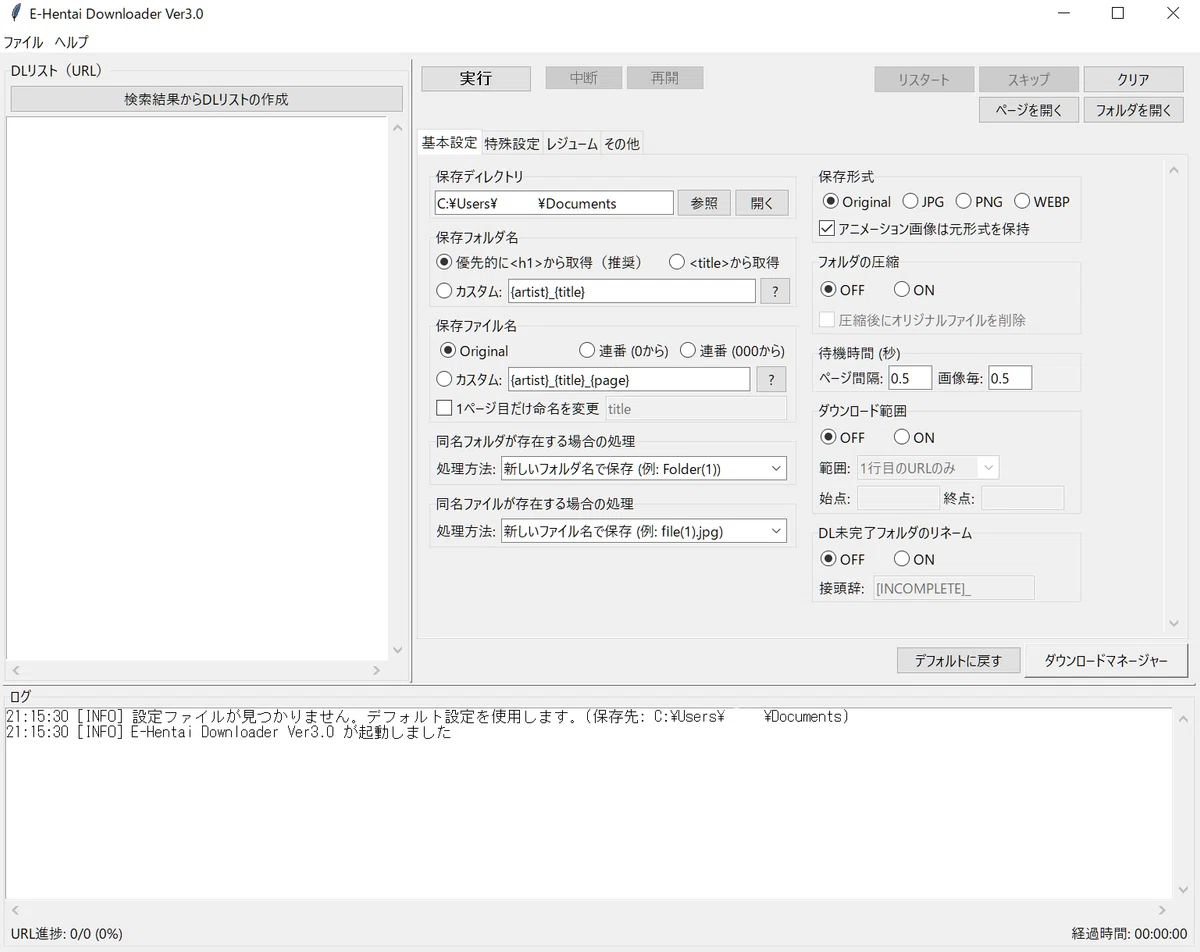Select JPG save format
The height and width of the screenshot is (952, 1200).
(924, 201)
